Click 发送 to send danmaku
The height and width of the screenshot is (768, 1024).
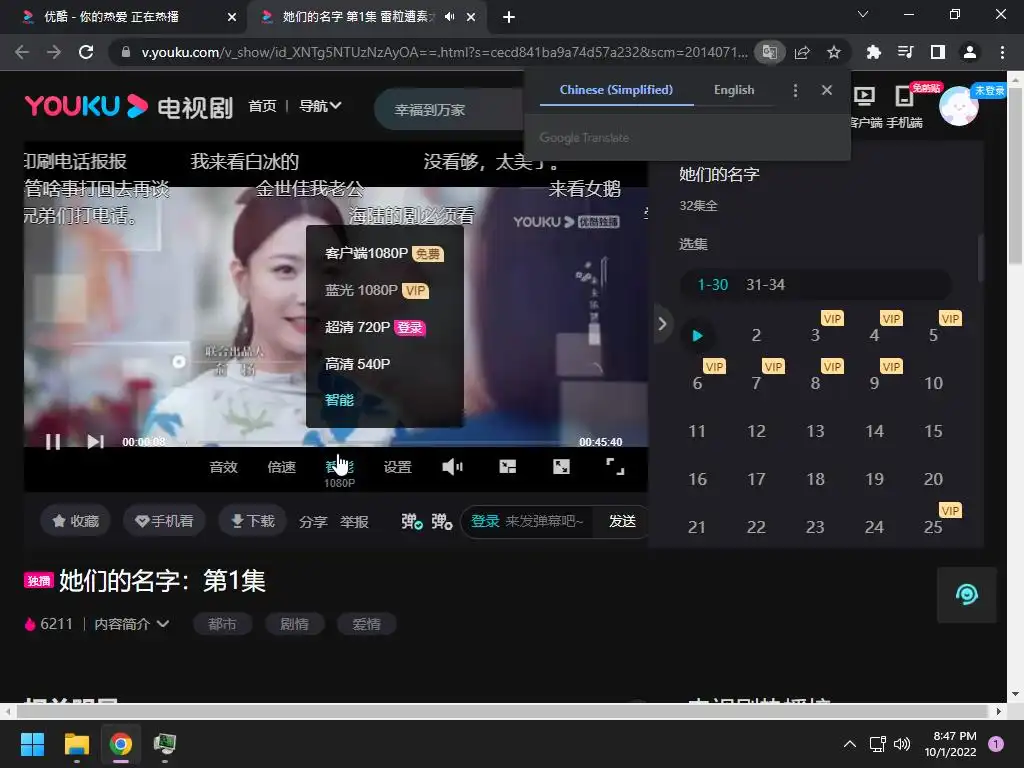coord(622,521)
